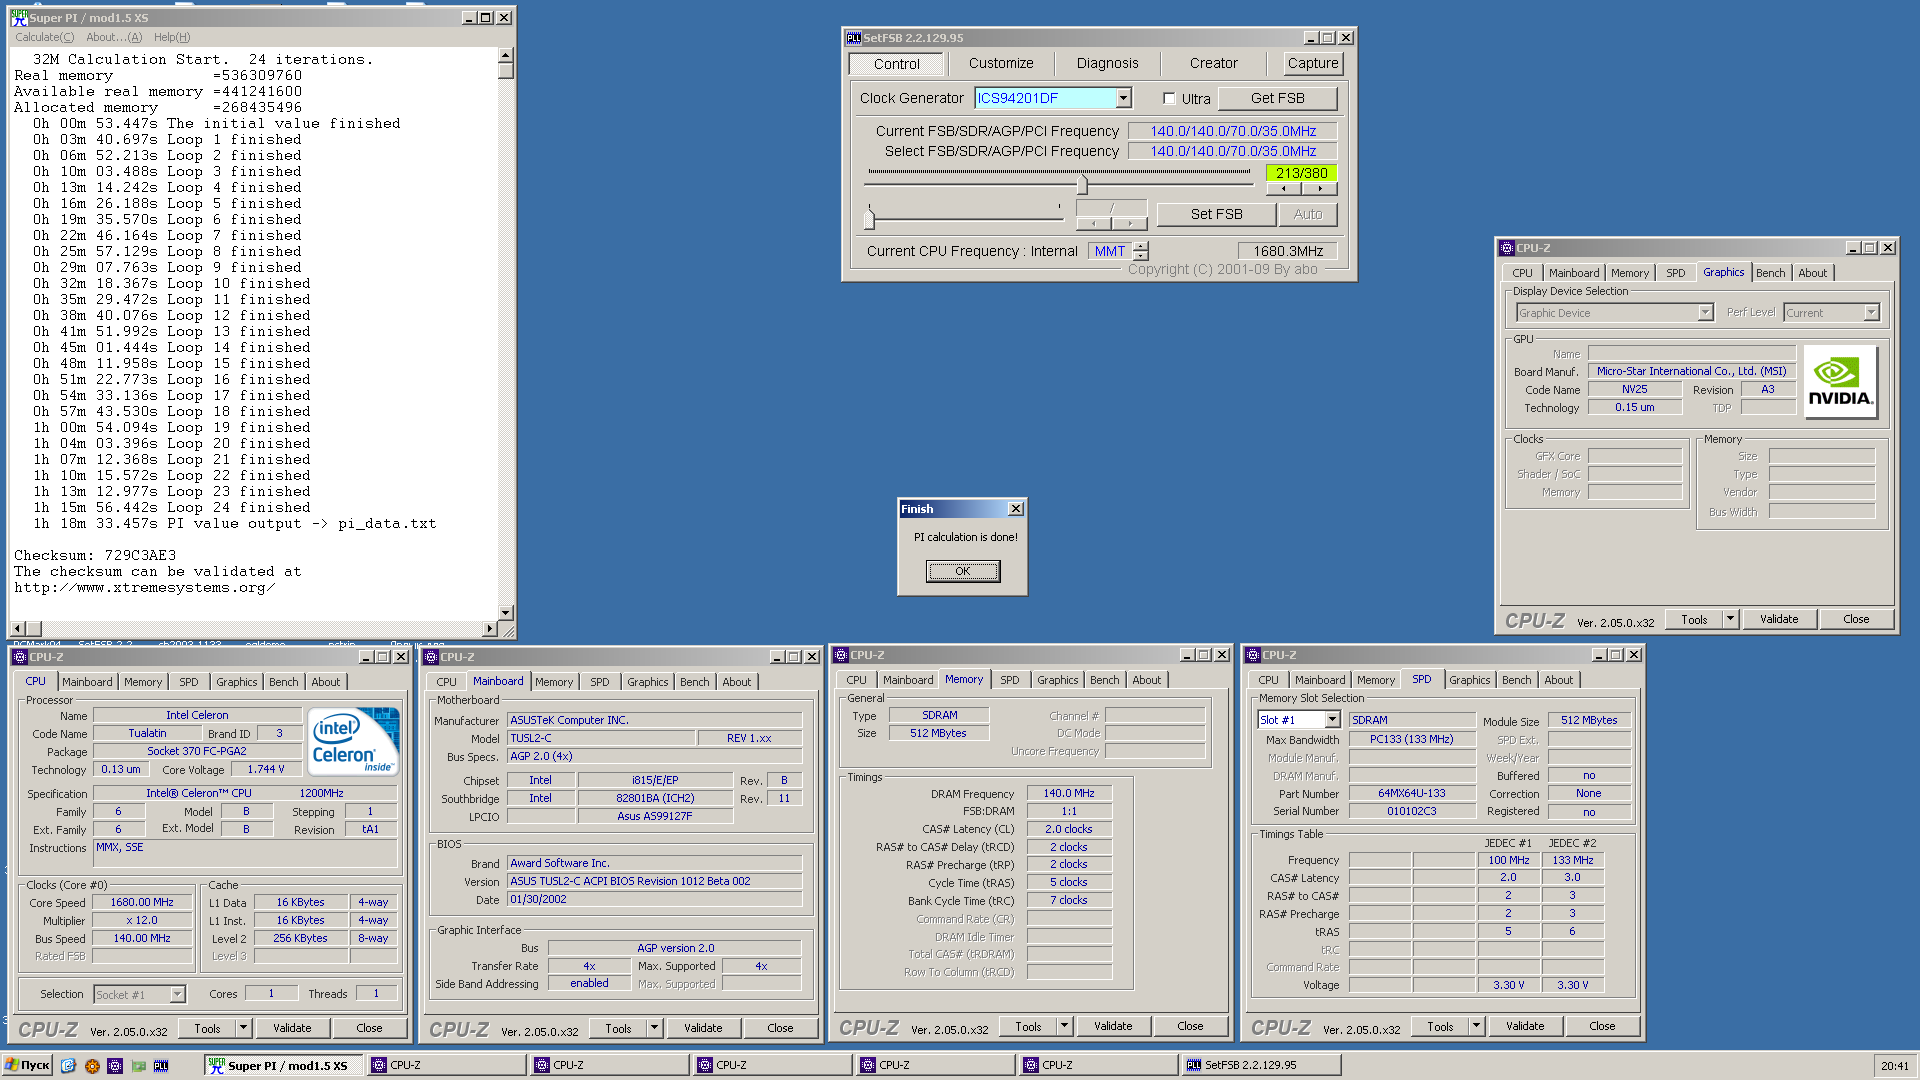Click Super PI horizontal scrollbar right arrow
Screen dimensions: 1920x1080
[489, 629]
